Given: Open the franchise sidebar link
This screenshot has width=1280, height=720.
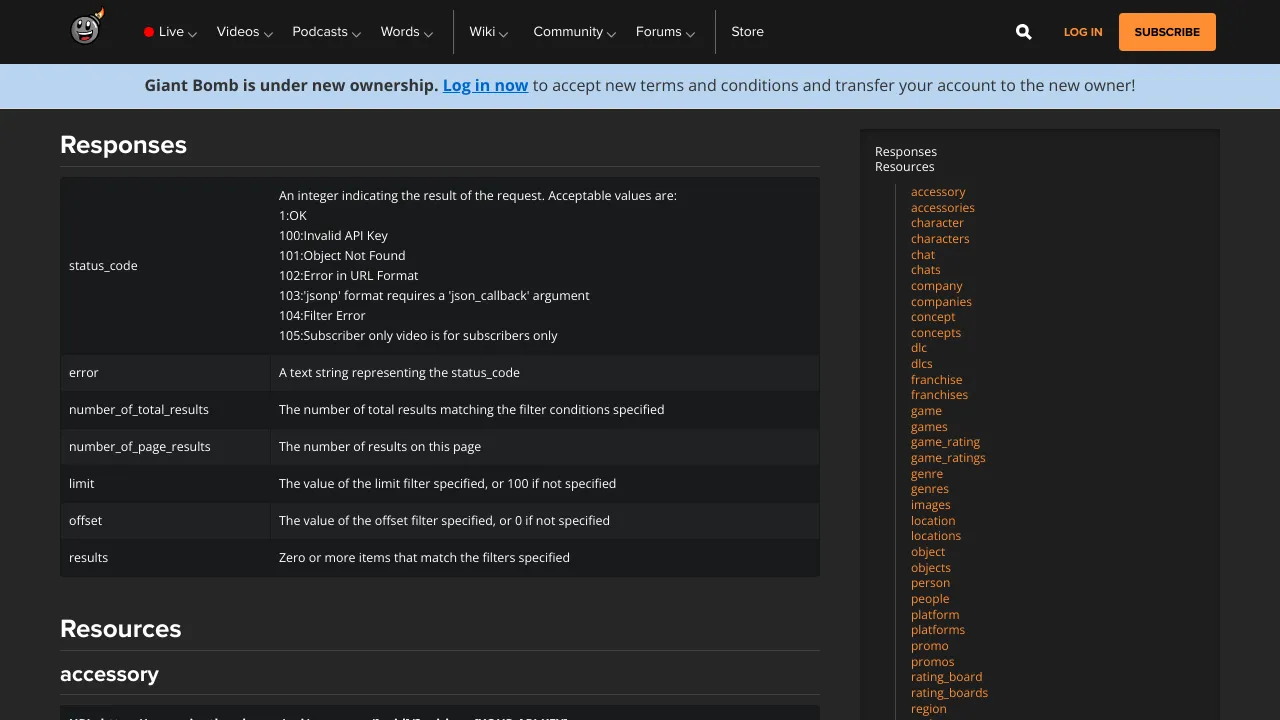Looking at the screenshot, I should pyautogui.click(x=937, y=380).
